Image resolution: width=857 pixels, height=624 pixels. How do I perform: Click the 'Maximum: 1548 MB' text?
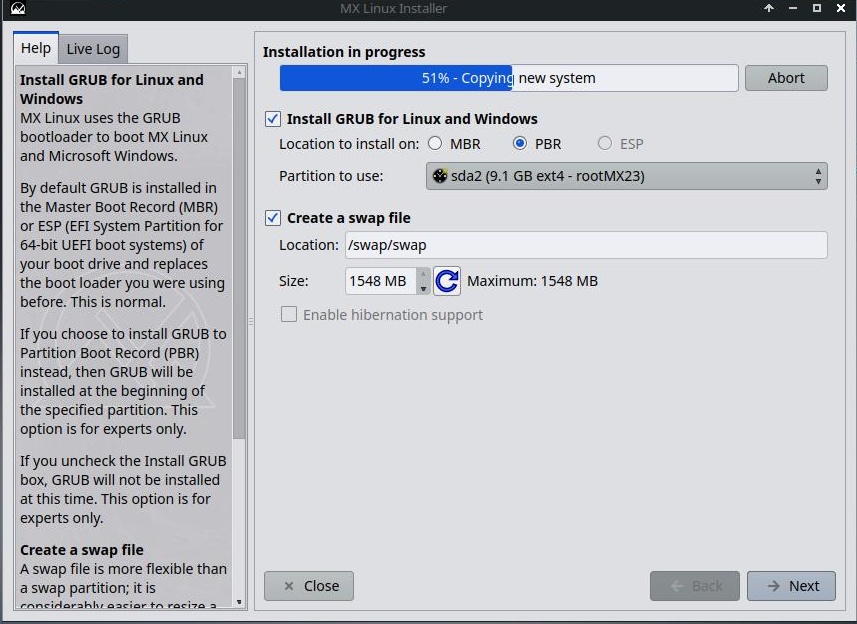pos(532,281)
